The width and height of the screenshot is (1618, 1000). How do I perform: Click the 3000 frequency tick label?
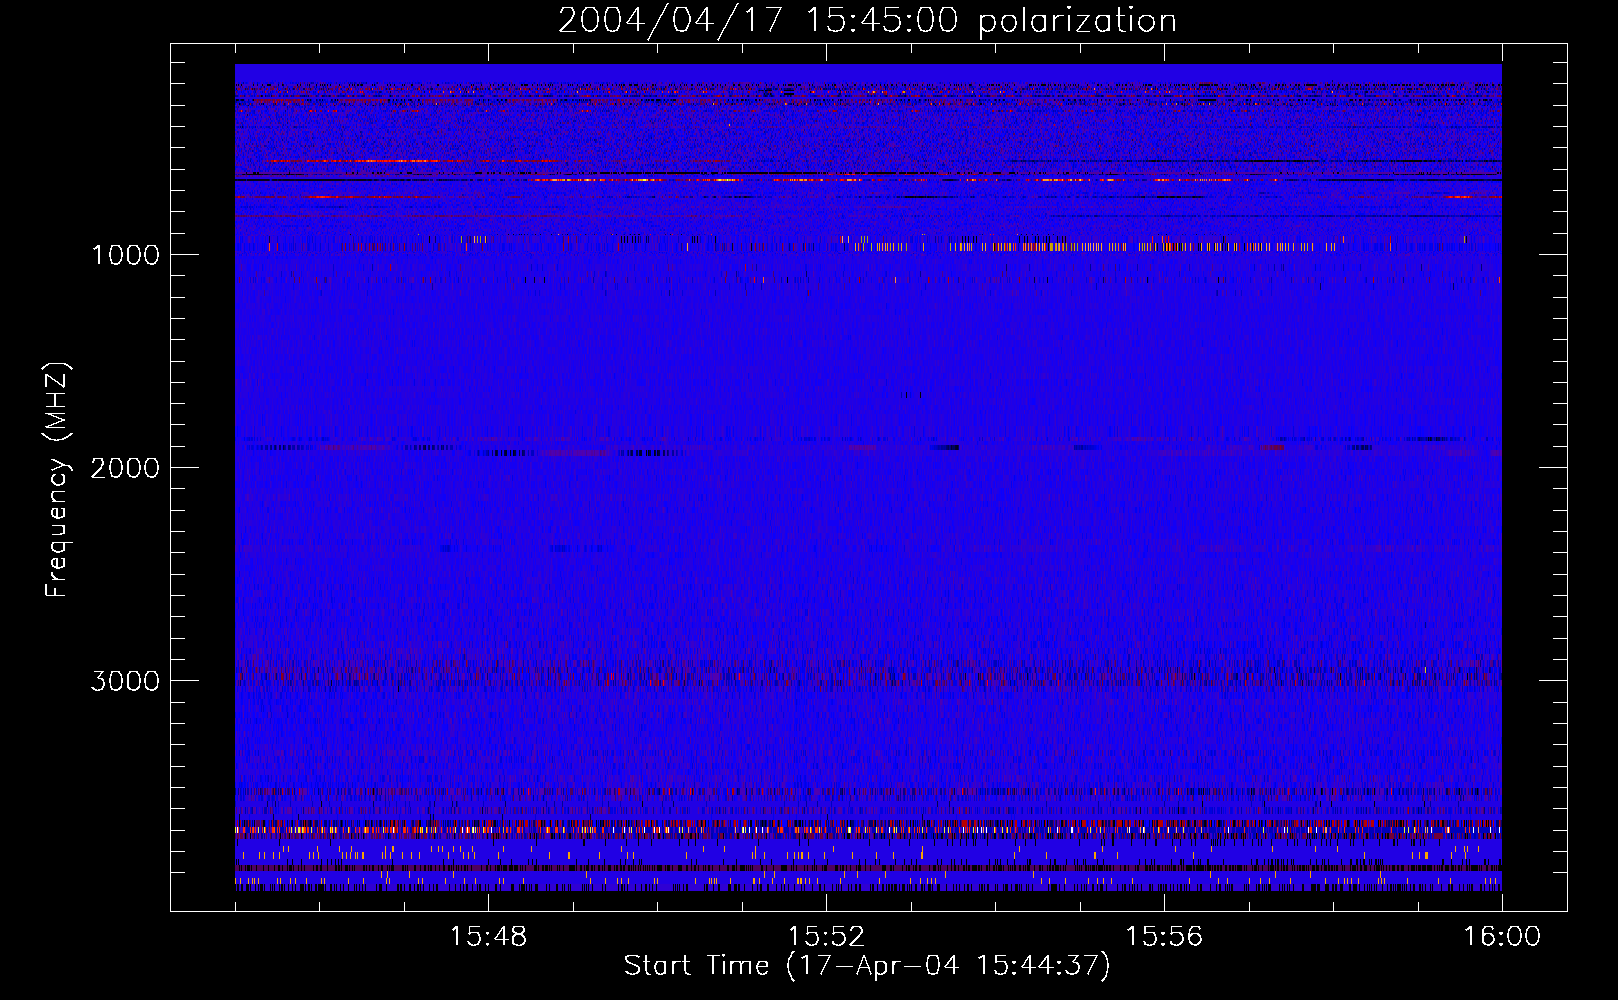125,680
